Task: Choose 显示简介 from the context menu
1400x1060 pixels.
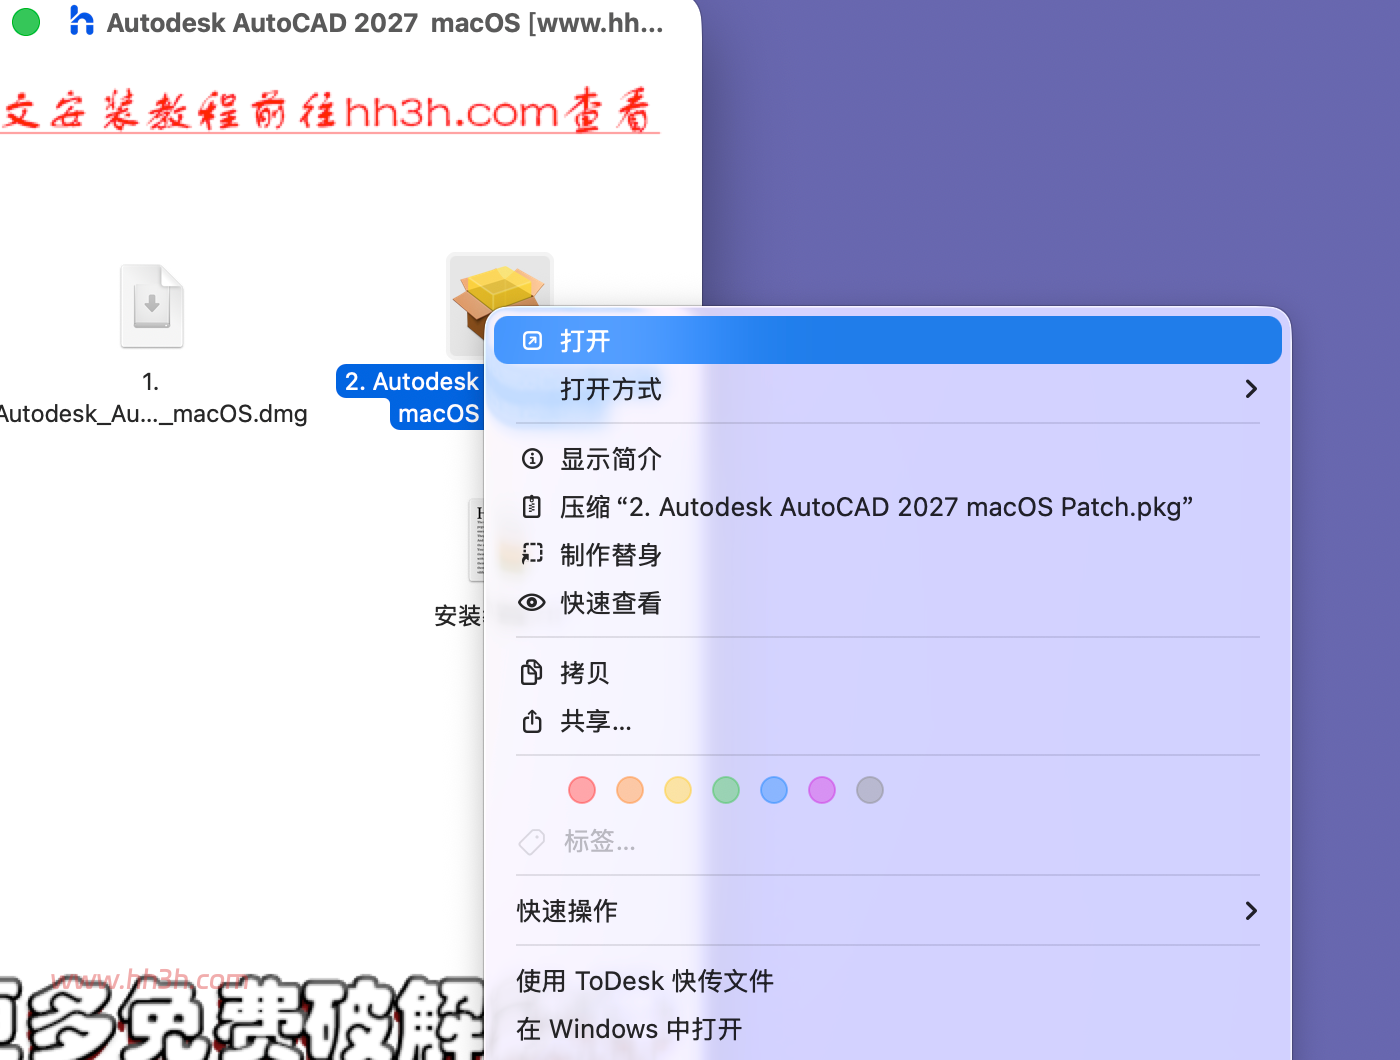Action: tap(888, 459)
